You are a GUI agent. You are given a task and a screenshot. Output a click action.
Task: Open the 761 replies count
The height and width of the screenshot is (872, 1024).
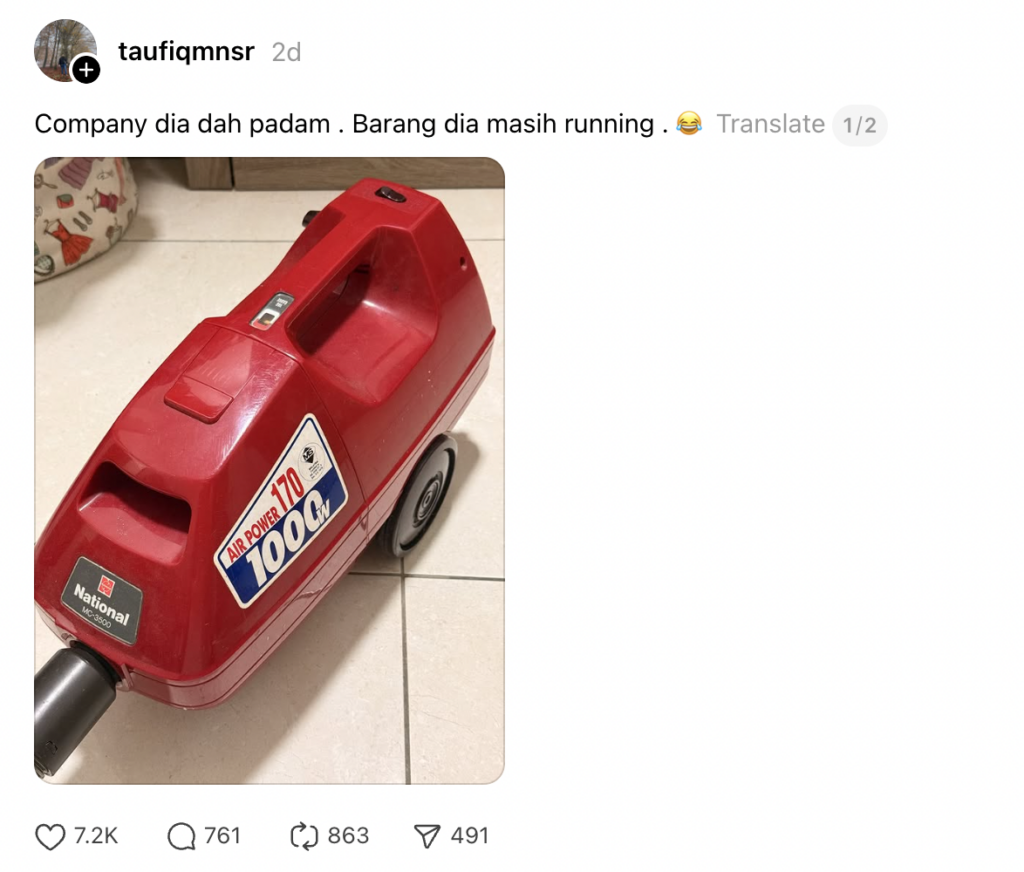[222, 835]
